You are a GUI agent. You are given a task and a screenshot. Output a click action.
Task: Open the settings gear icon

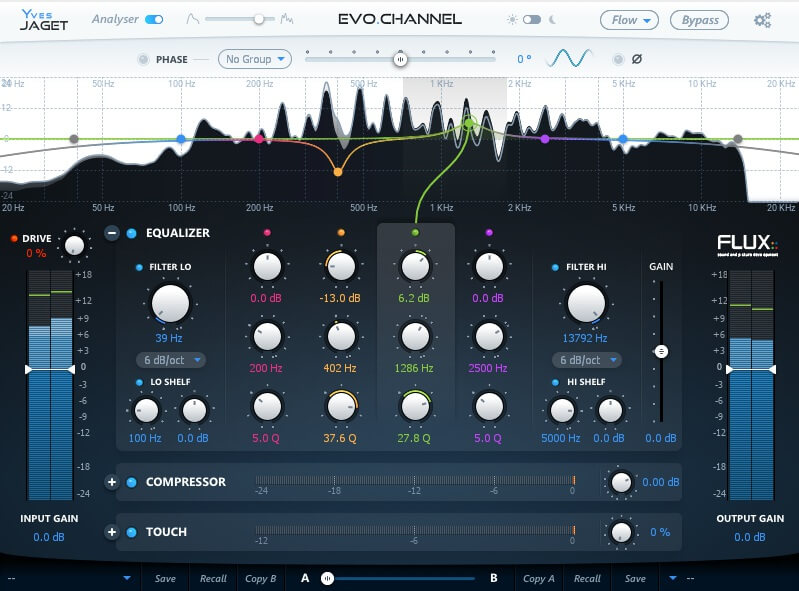point(762,20)
